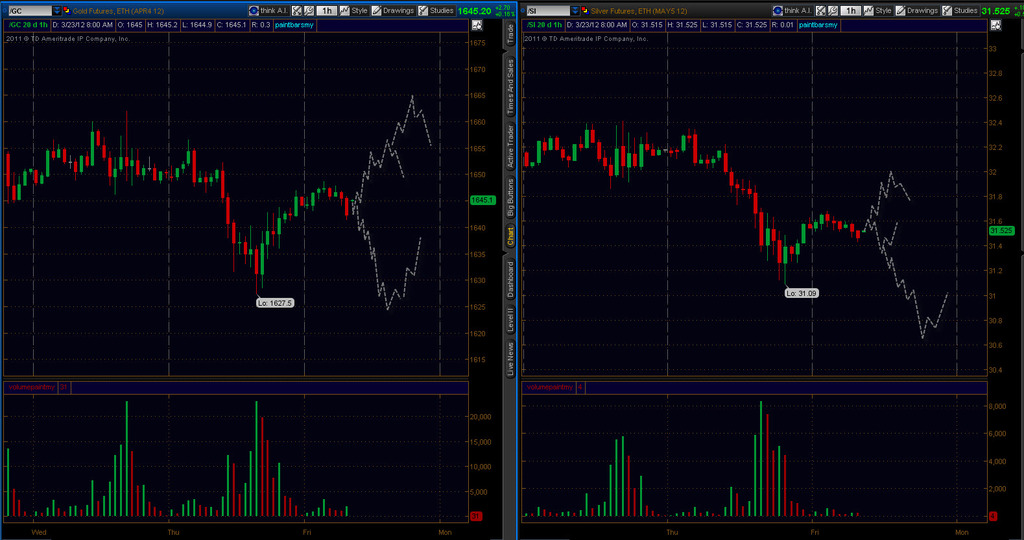Click volumepaintmy label in Gold volume panel
This screenshot has height=540, width=1024.
click(x=31, y=387)
